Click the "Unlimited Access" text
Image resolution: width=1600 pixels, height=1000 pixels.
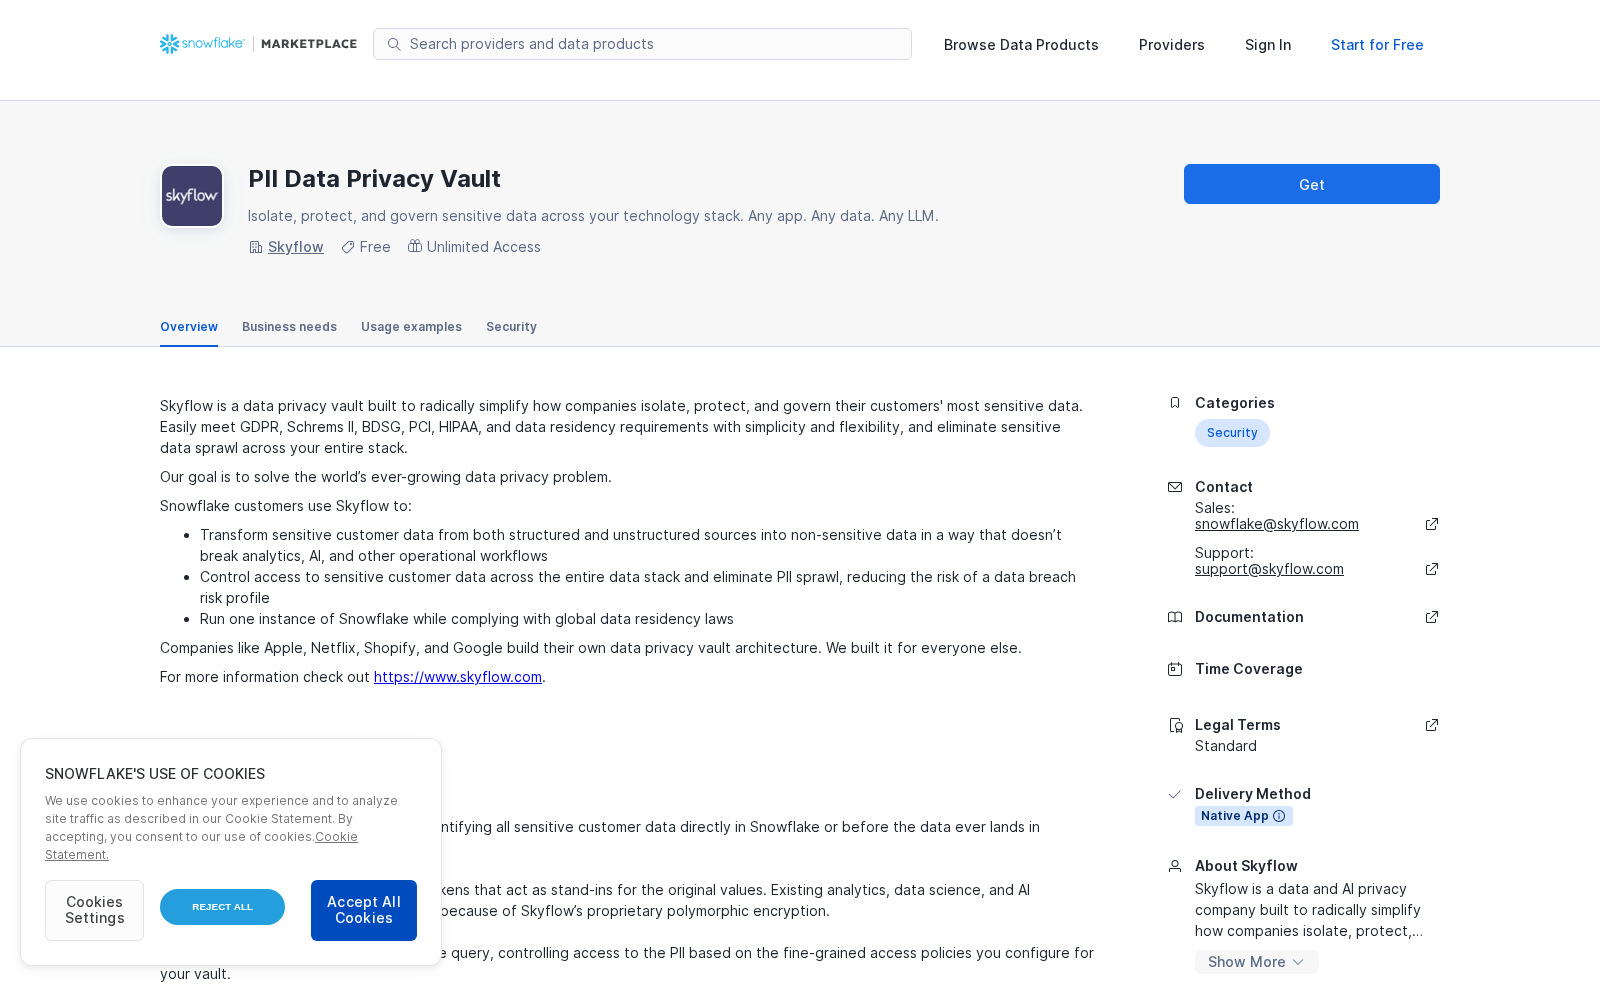tap(484, 247)
